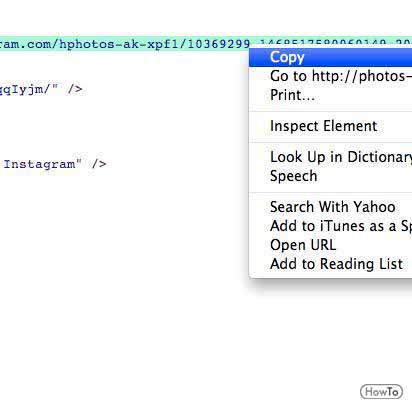This screenshot has width=412, height=412.
Task: Click the word 'Instagram' in the source code
Action: [x=39, y=164]
